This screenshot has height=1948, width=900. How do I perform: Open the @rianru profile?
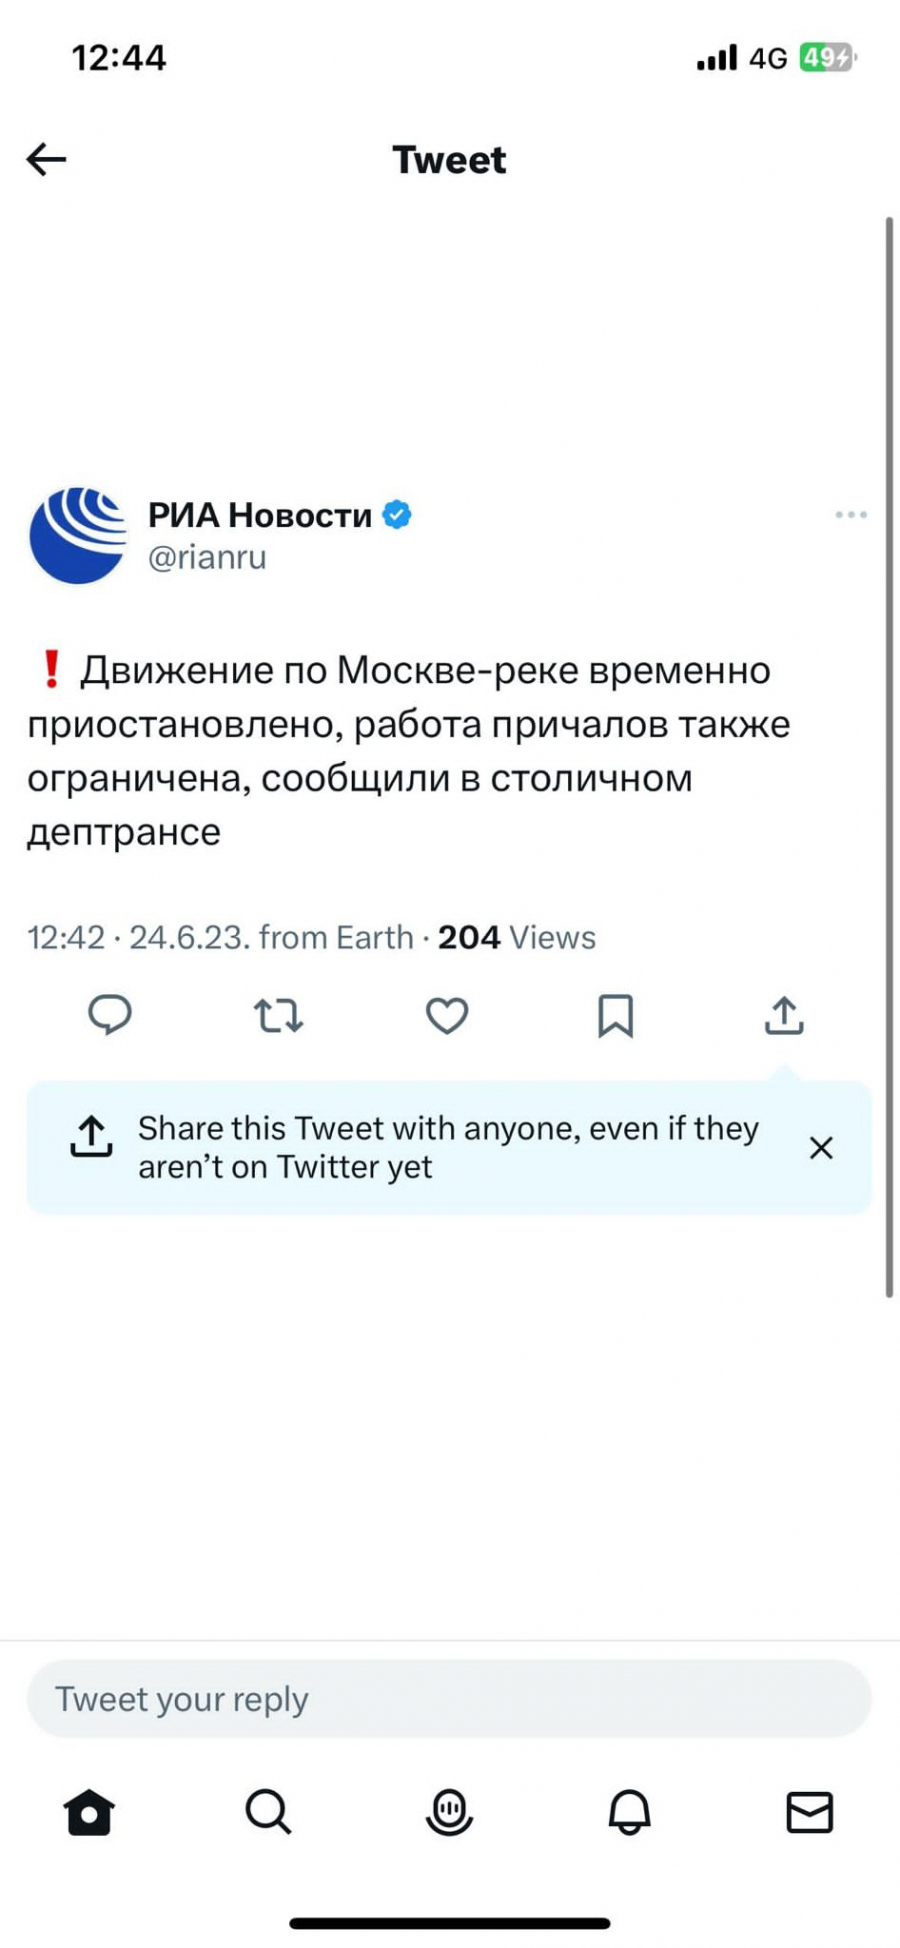click(206, 557)
